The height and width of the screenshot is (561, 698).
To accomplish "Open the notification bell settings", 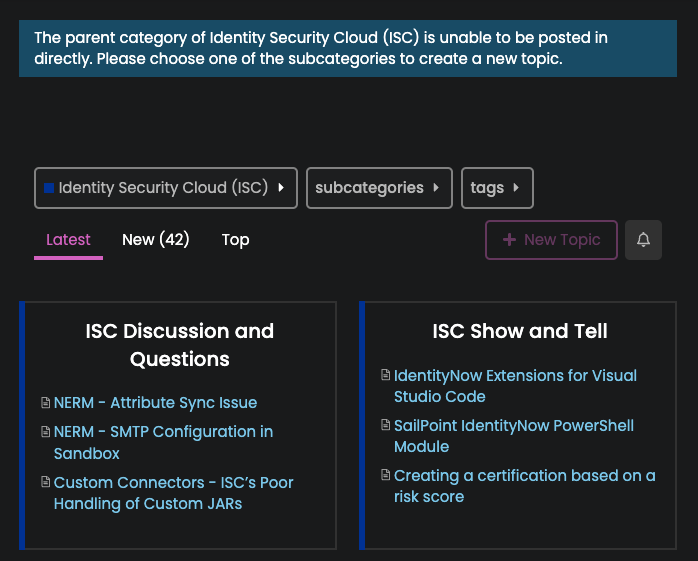I will (x=643, y=240).
